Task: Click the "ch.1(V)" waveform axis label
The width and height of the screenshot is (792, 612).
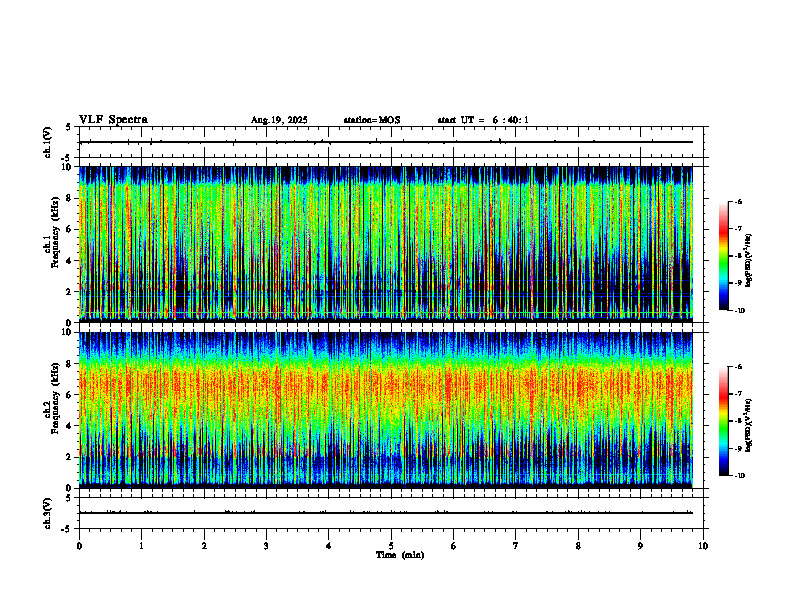Action: click(x=47, y=142)
